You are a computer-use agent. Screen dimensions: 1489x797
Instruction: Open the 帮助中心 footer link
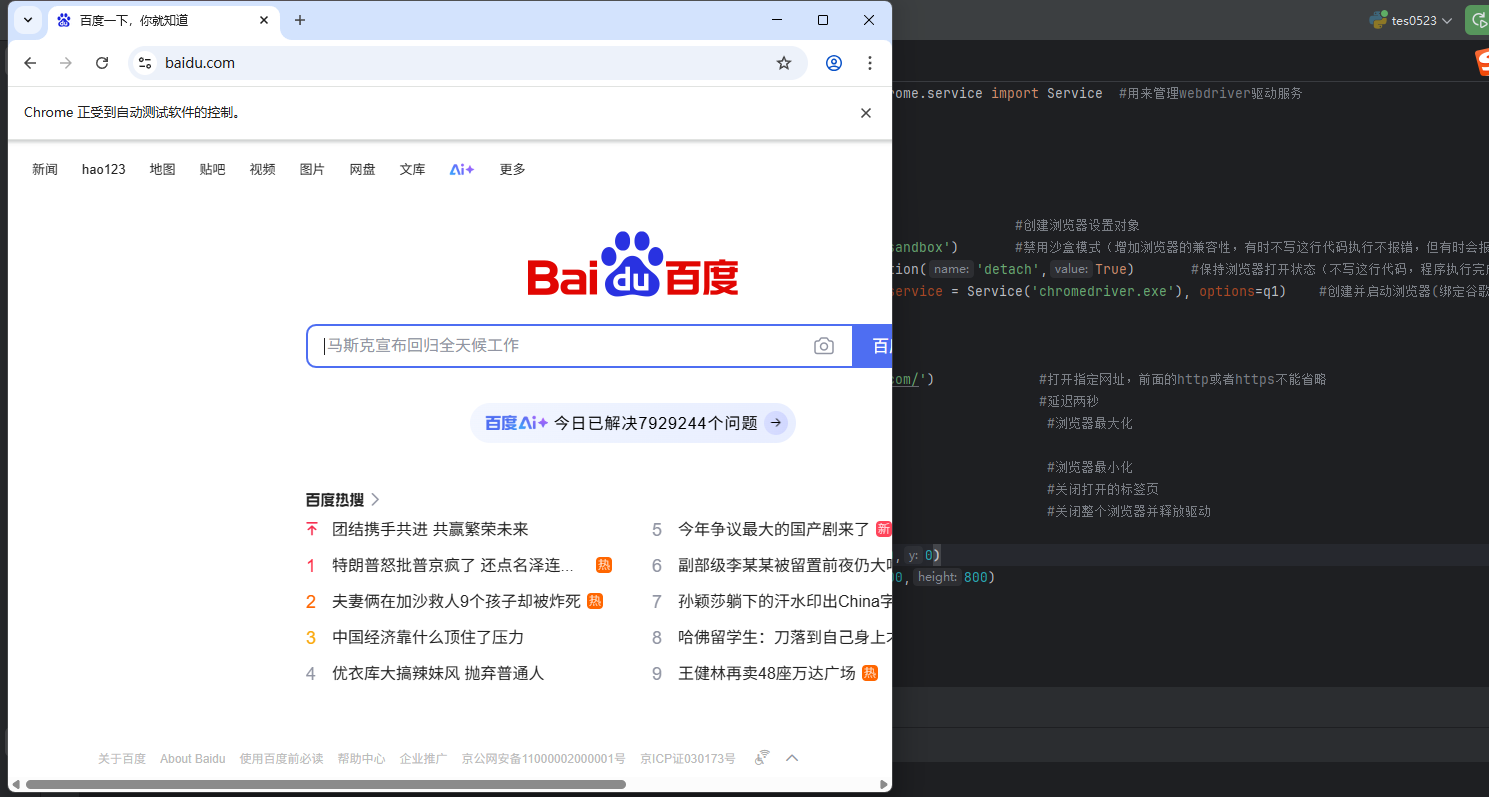(x=362, y=759)
